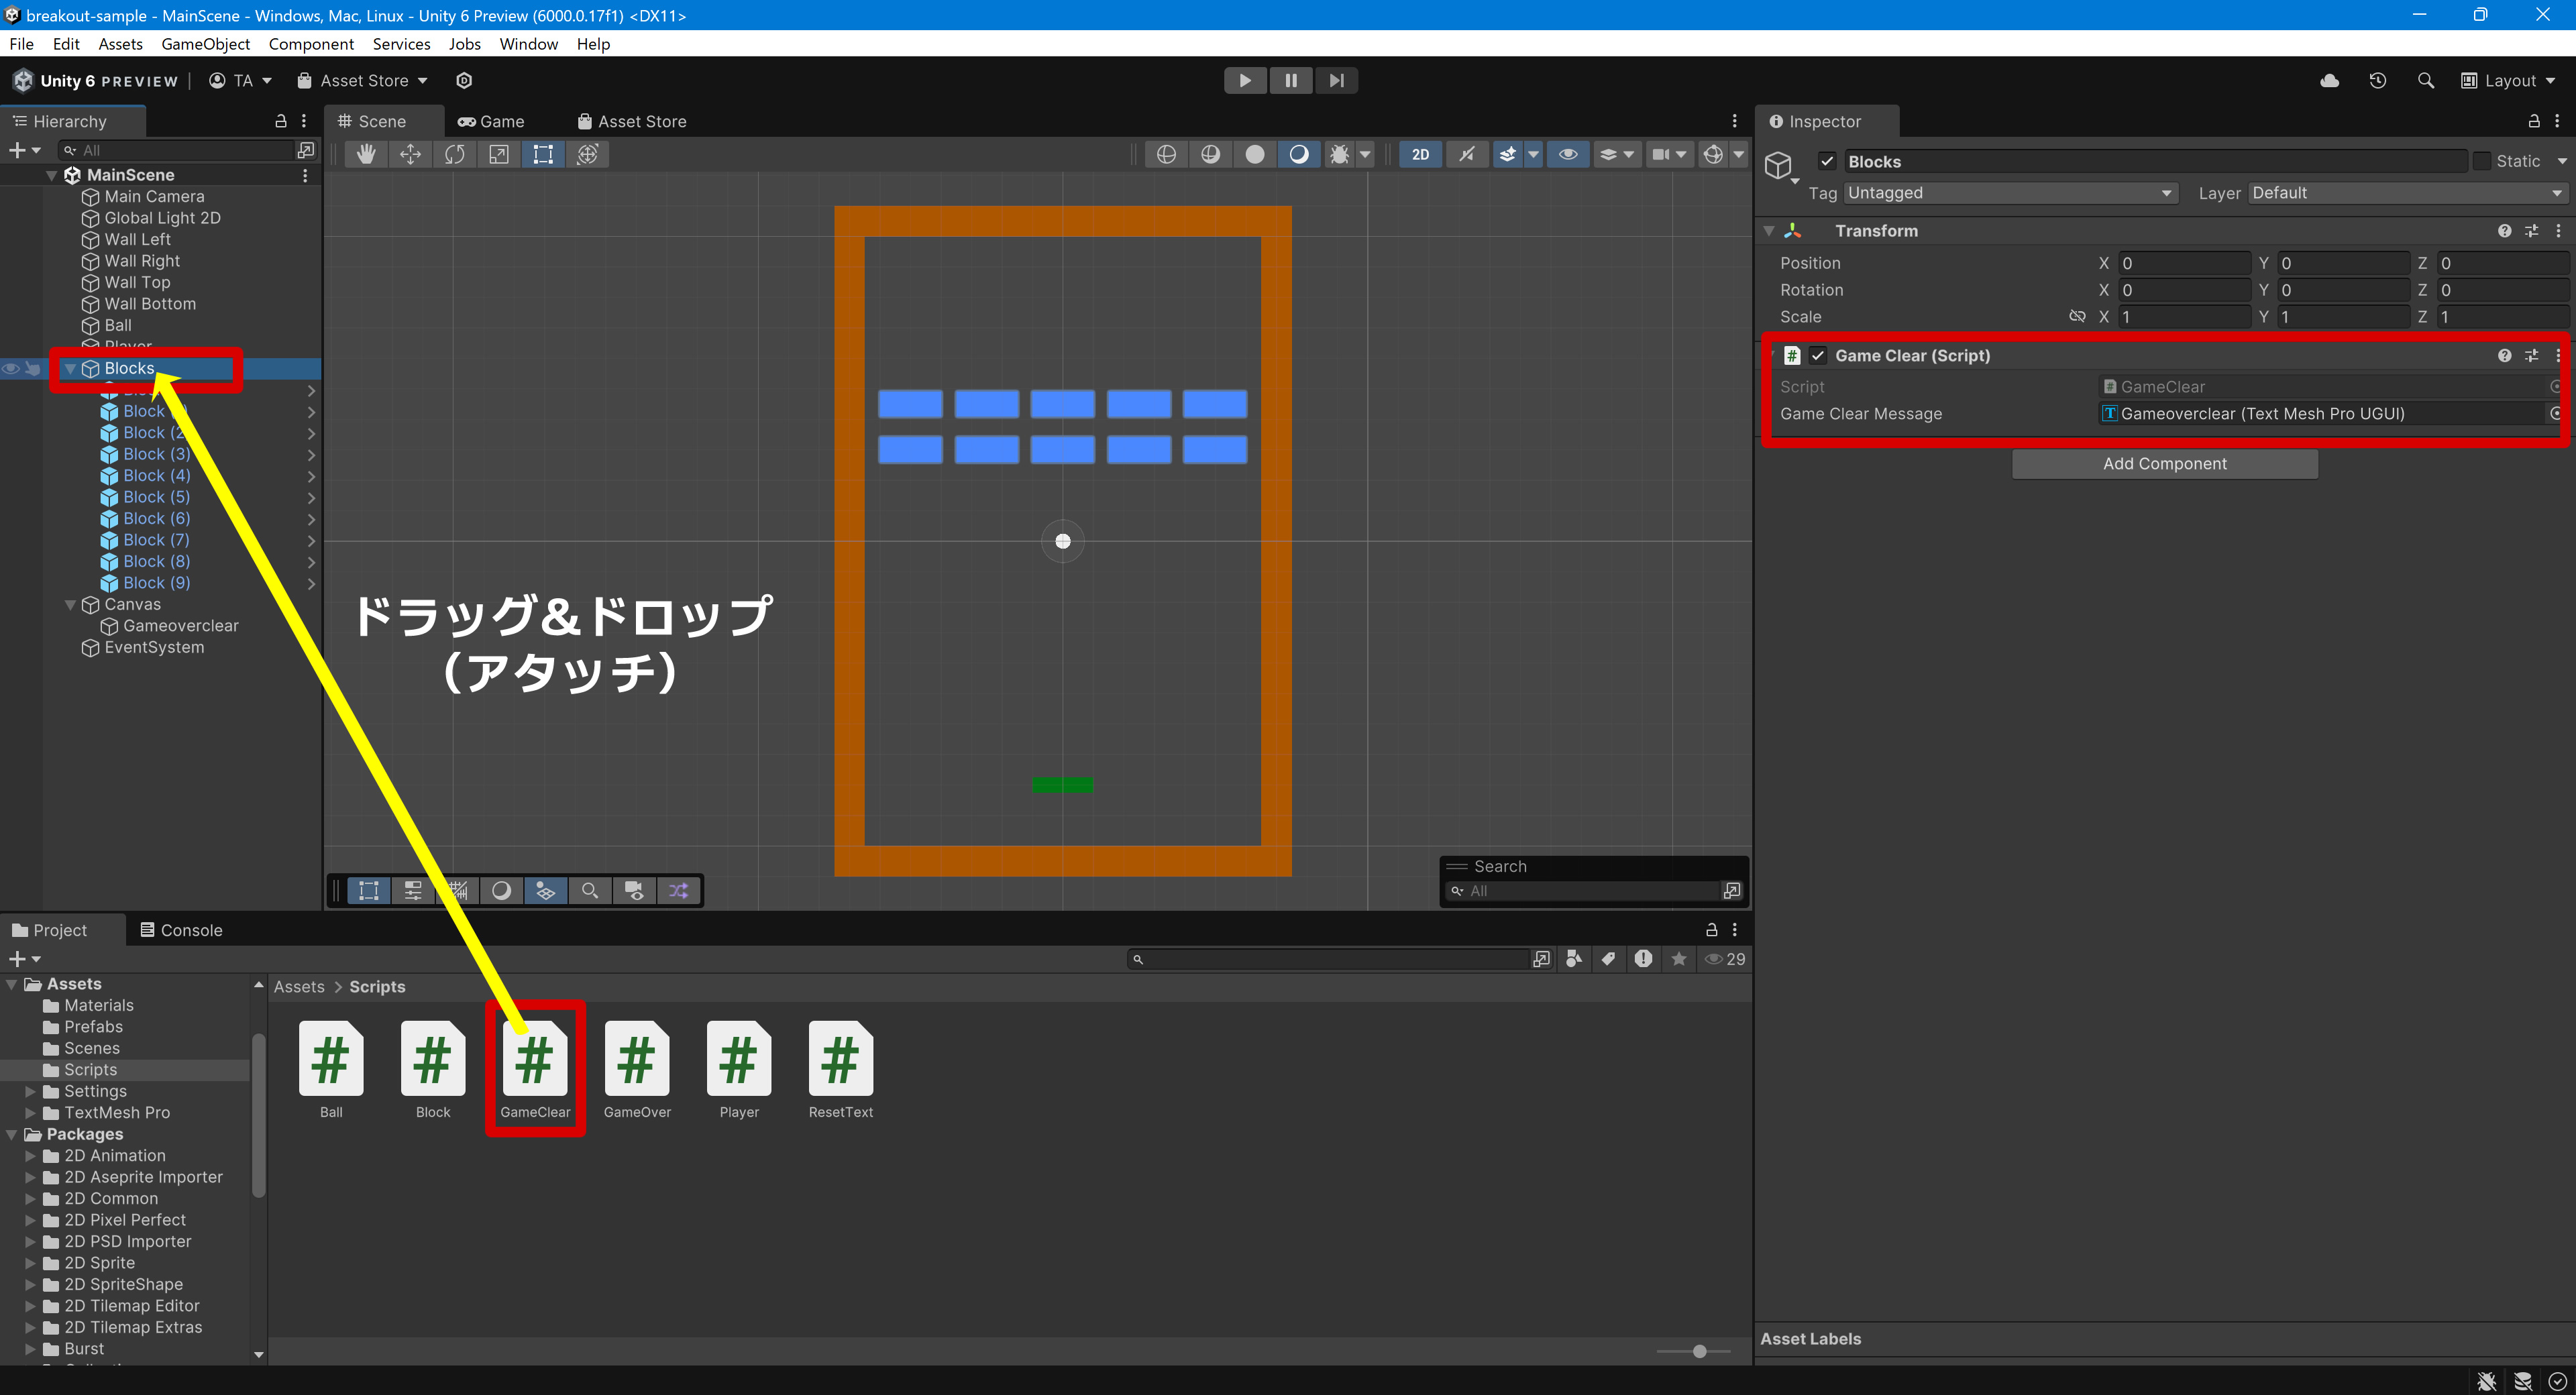Screen dimensions: 2576x1395
Task: Select the GameClear script asset
Action: tap(535, 1069)
